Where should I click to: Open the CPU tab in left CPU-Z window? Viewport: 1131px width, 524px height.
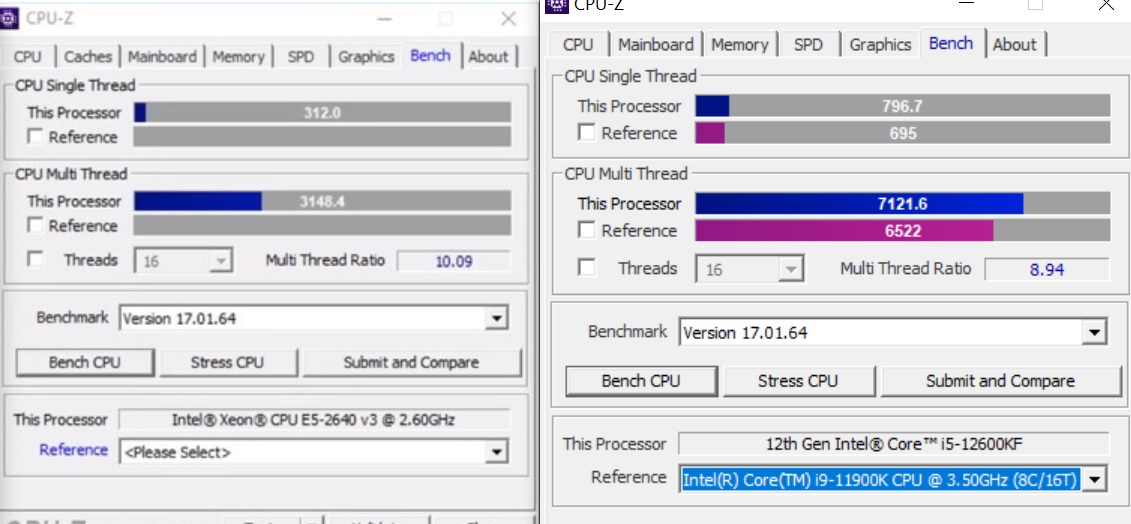coord(27,56)
